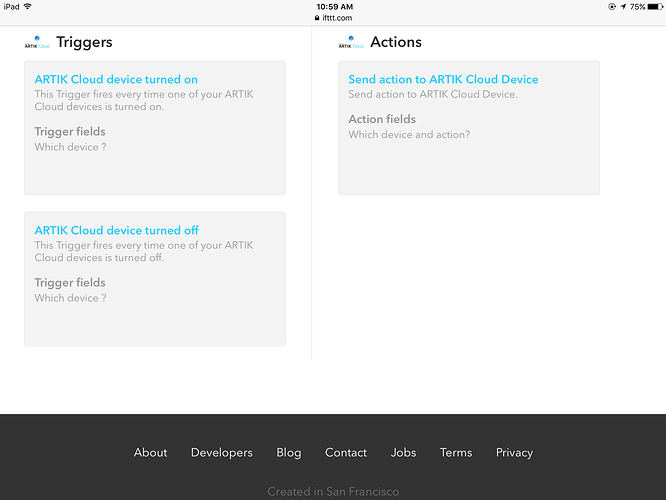Click the ARTIK Cloud logo beside Triggers
This screenshot has width=666, height=500.
pyautogui.click(x=37, y=42)
